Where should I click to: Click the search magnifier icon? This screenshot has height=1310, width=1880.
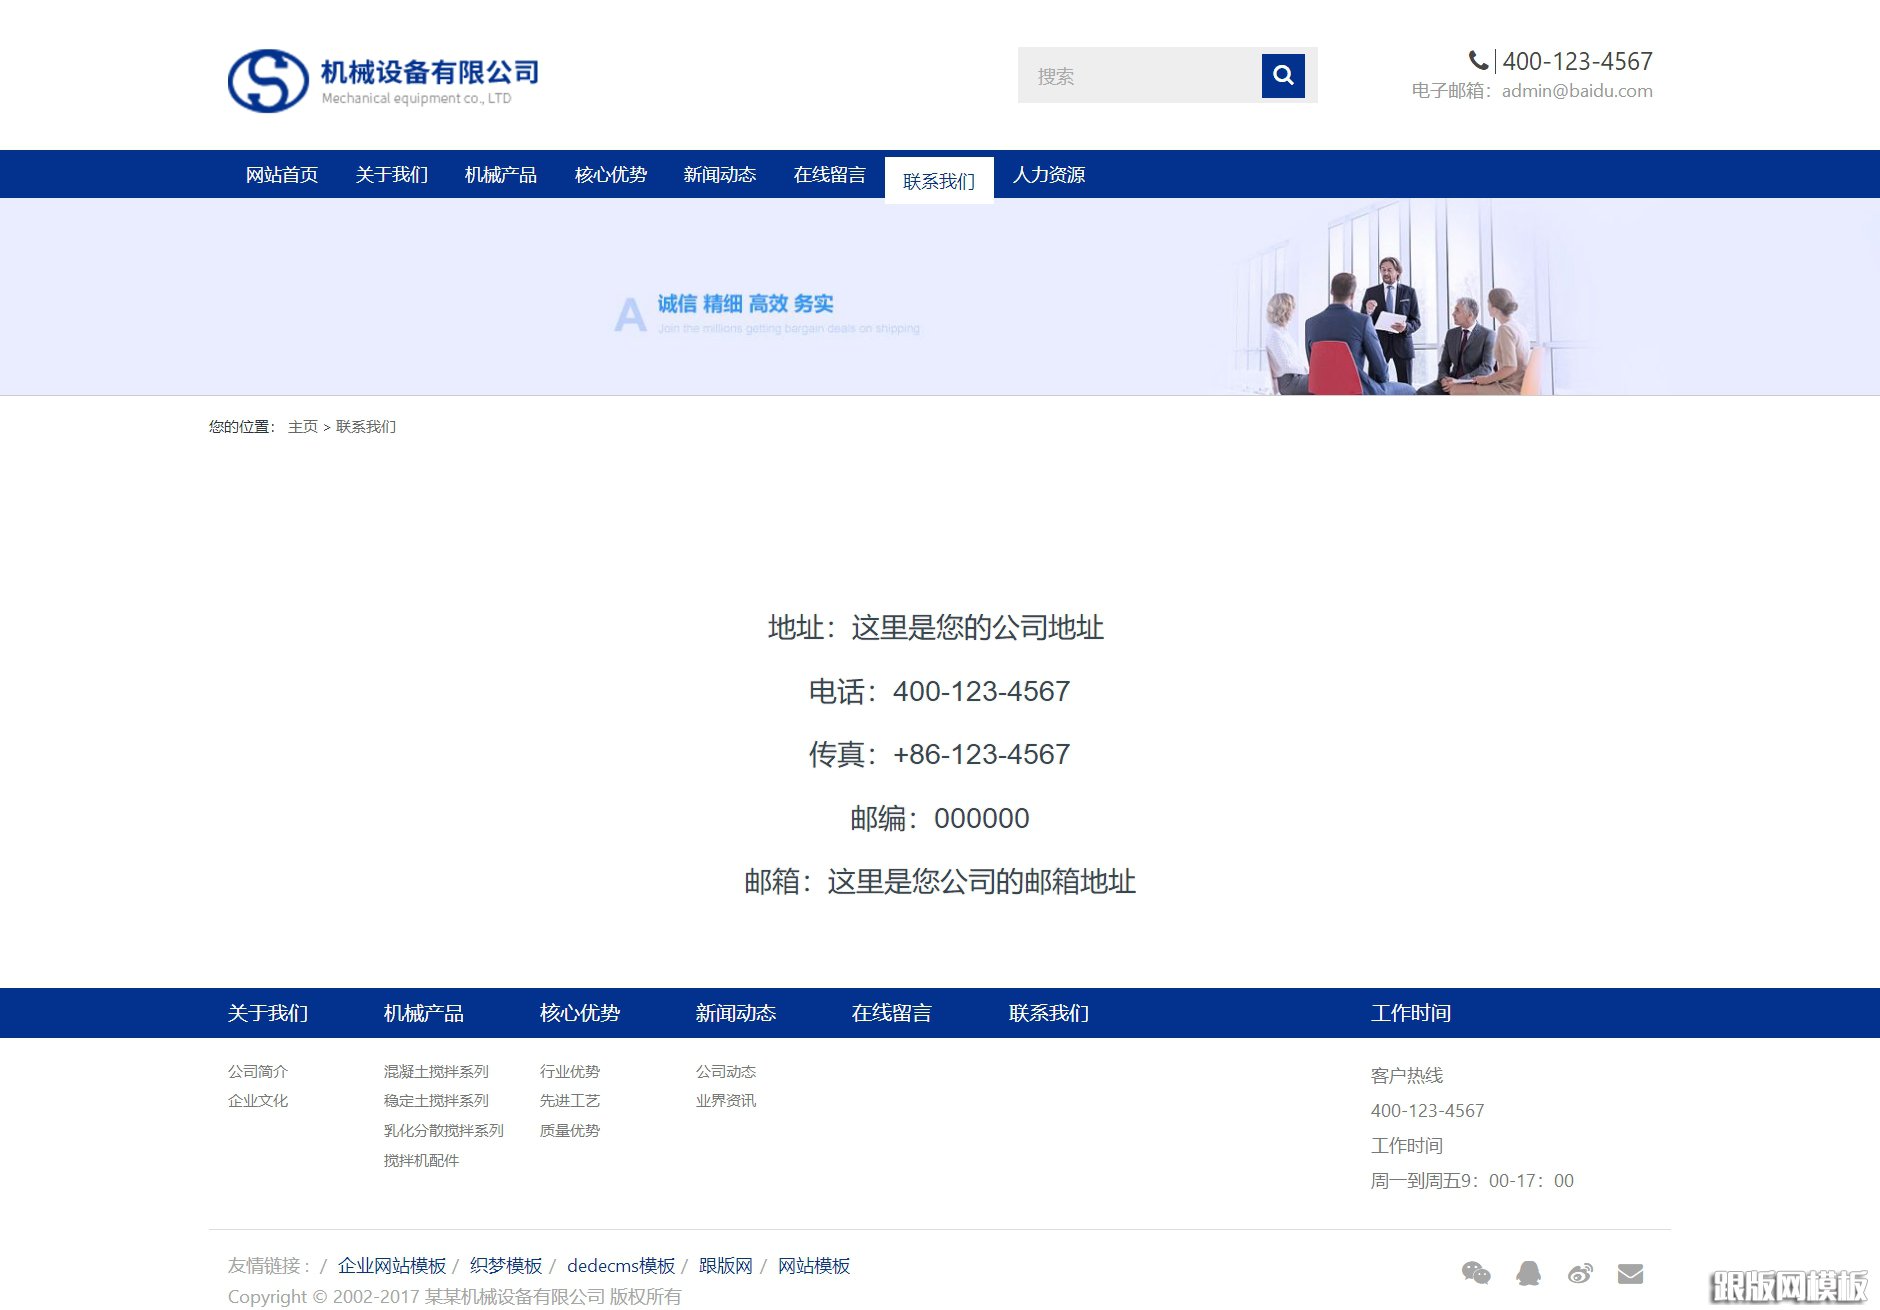tap(1283, 74)
